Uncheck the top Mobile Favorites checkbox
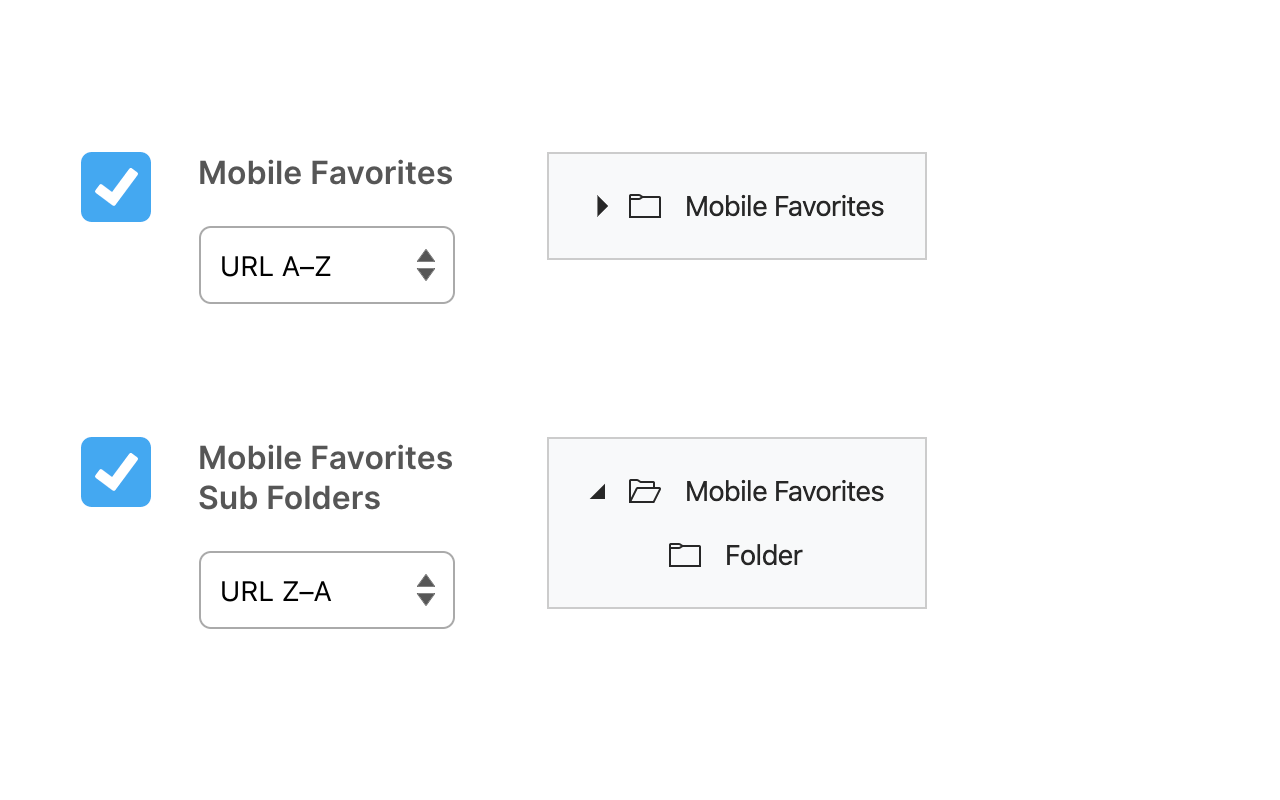 tap(116, 187)
